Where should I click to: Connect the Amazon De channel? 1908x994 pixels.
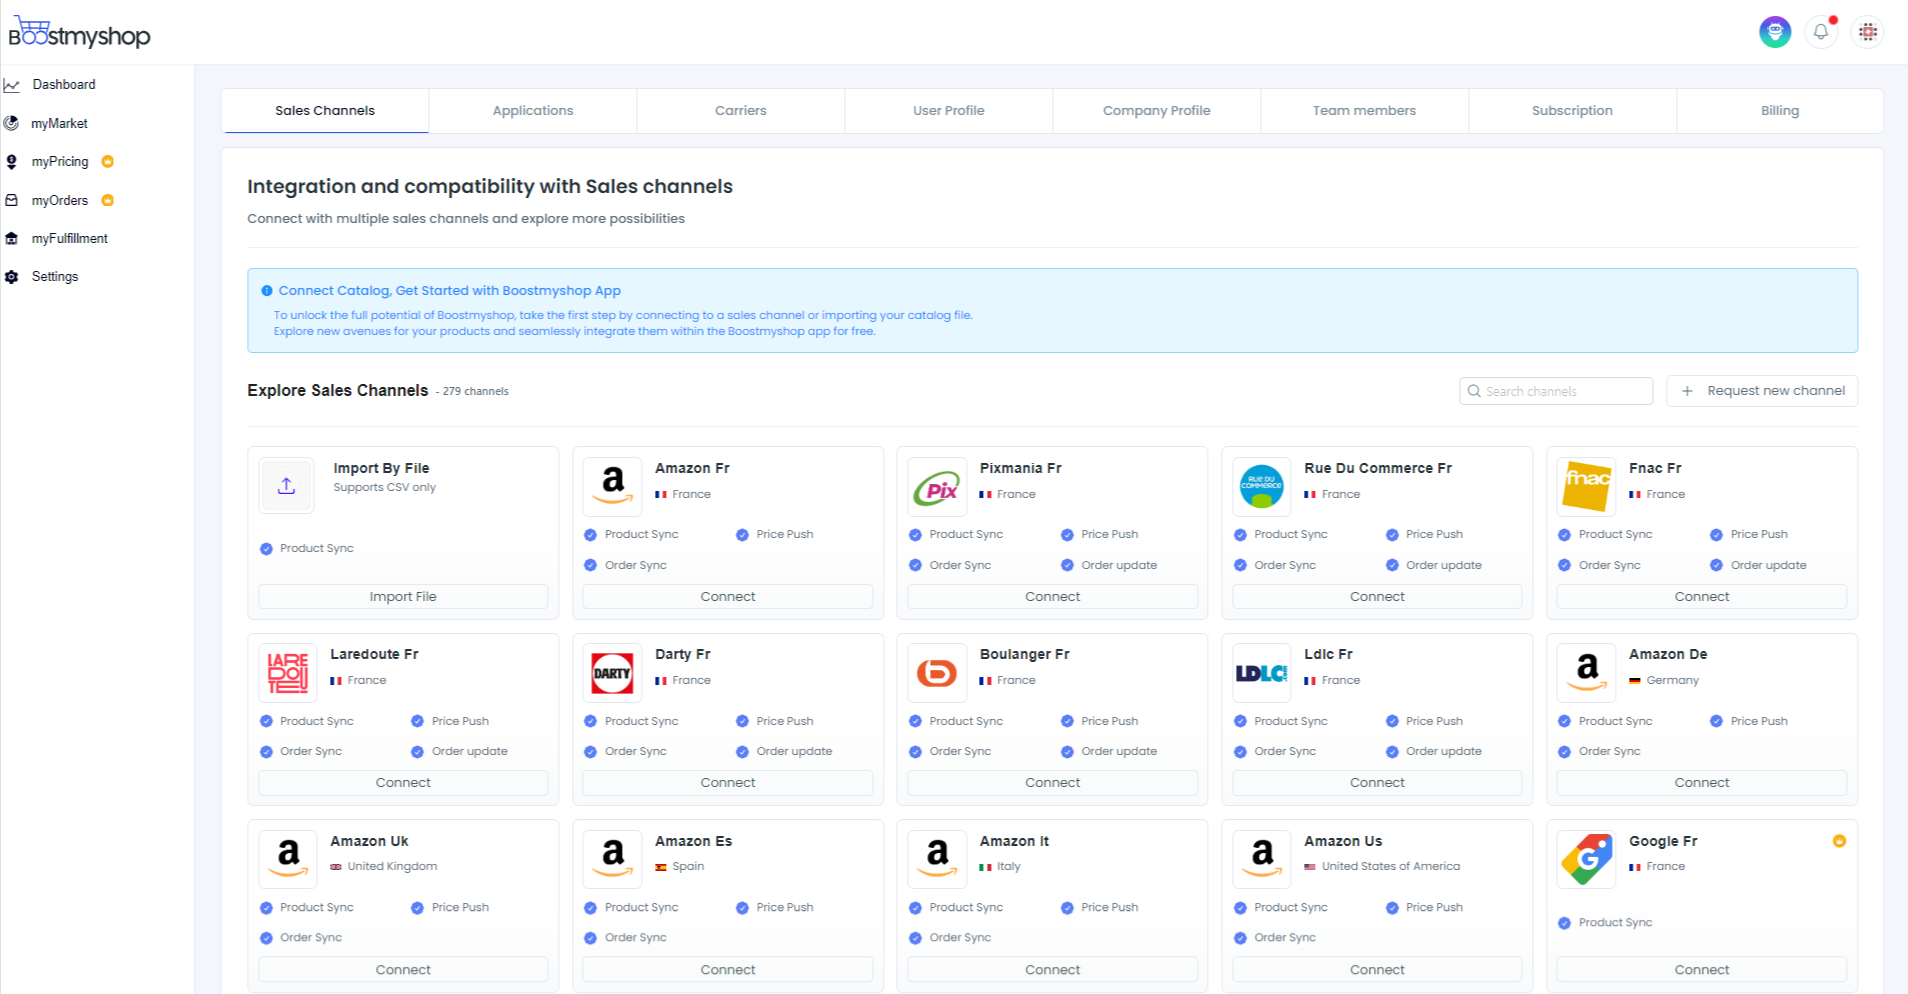click(x=1702, y=783)
